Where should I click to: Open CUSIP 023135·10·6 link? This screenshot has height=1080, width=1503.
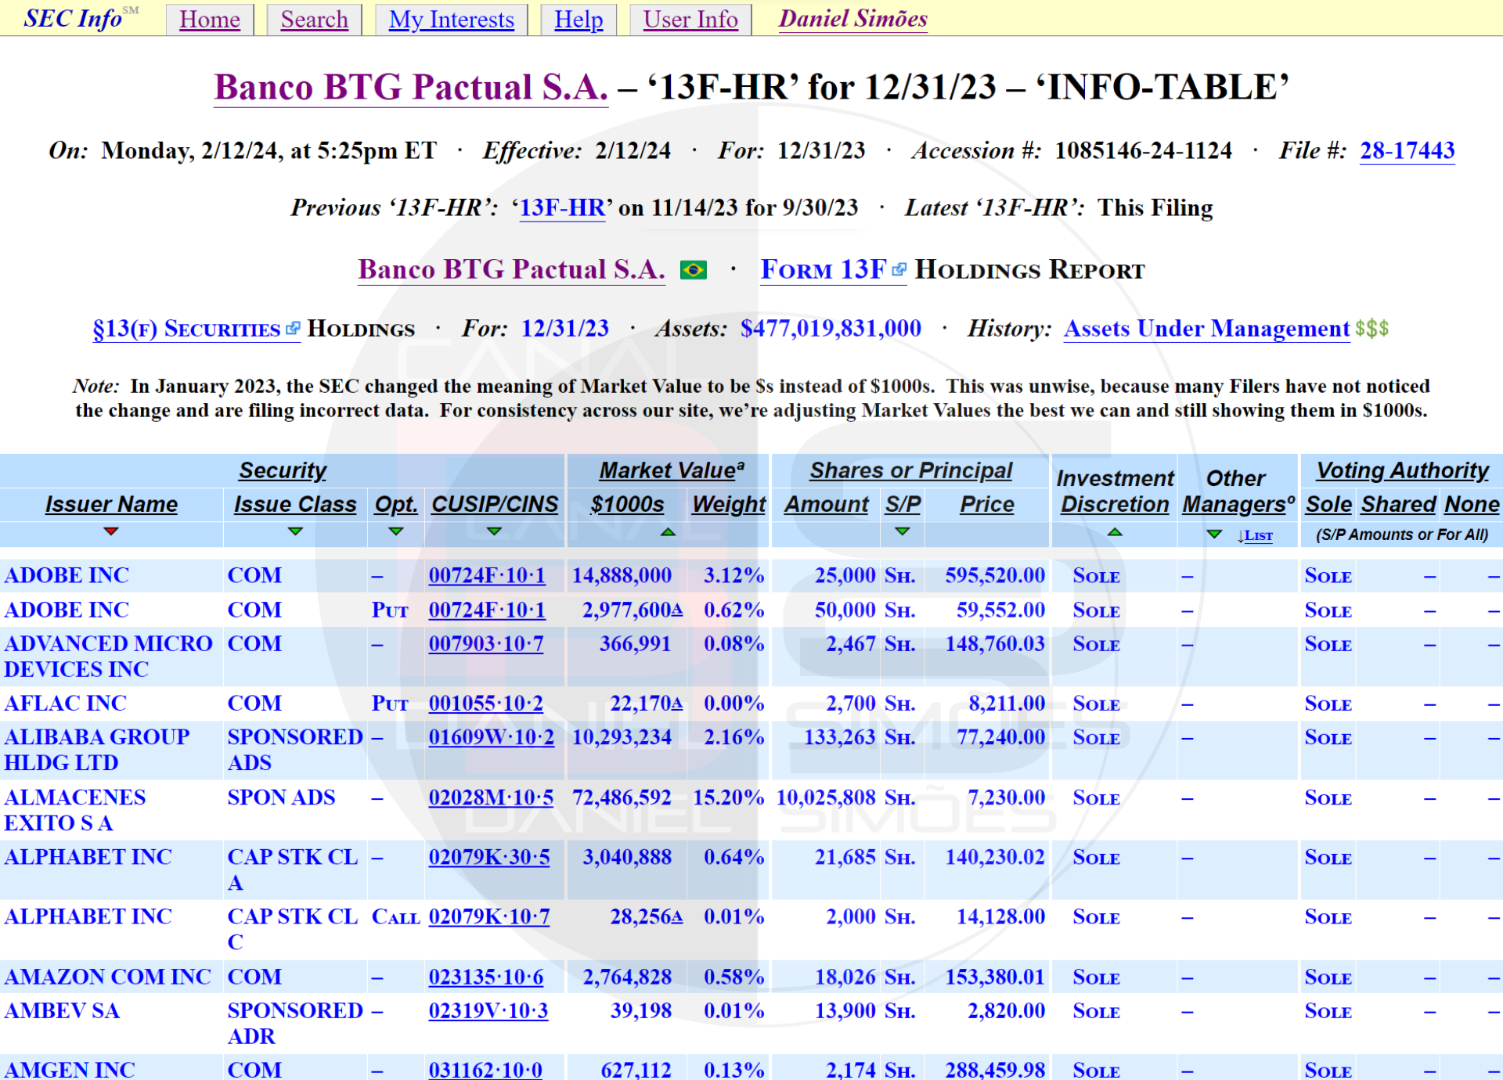point(486,977)
